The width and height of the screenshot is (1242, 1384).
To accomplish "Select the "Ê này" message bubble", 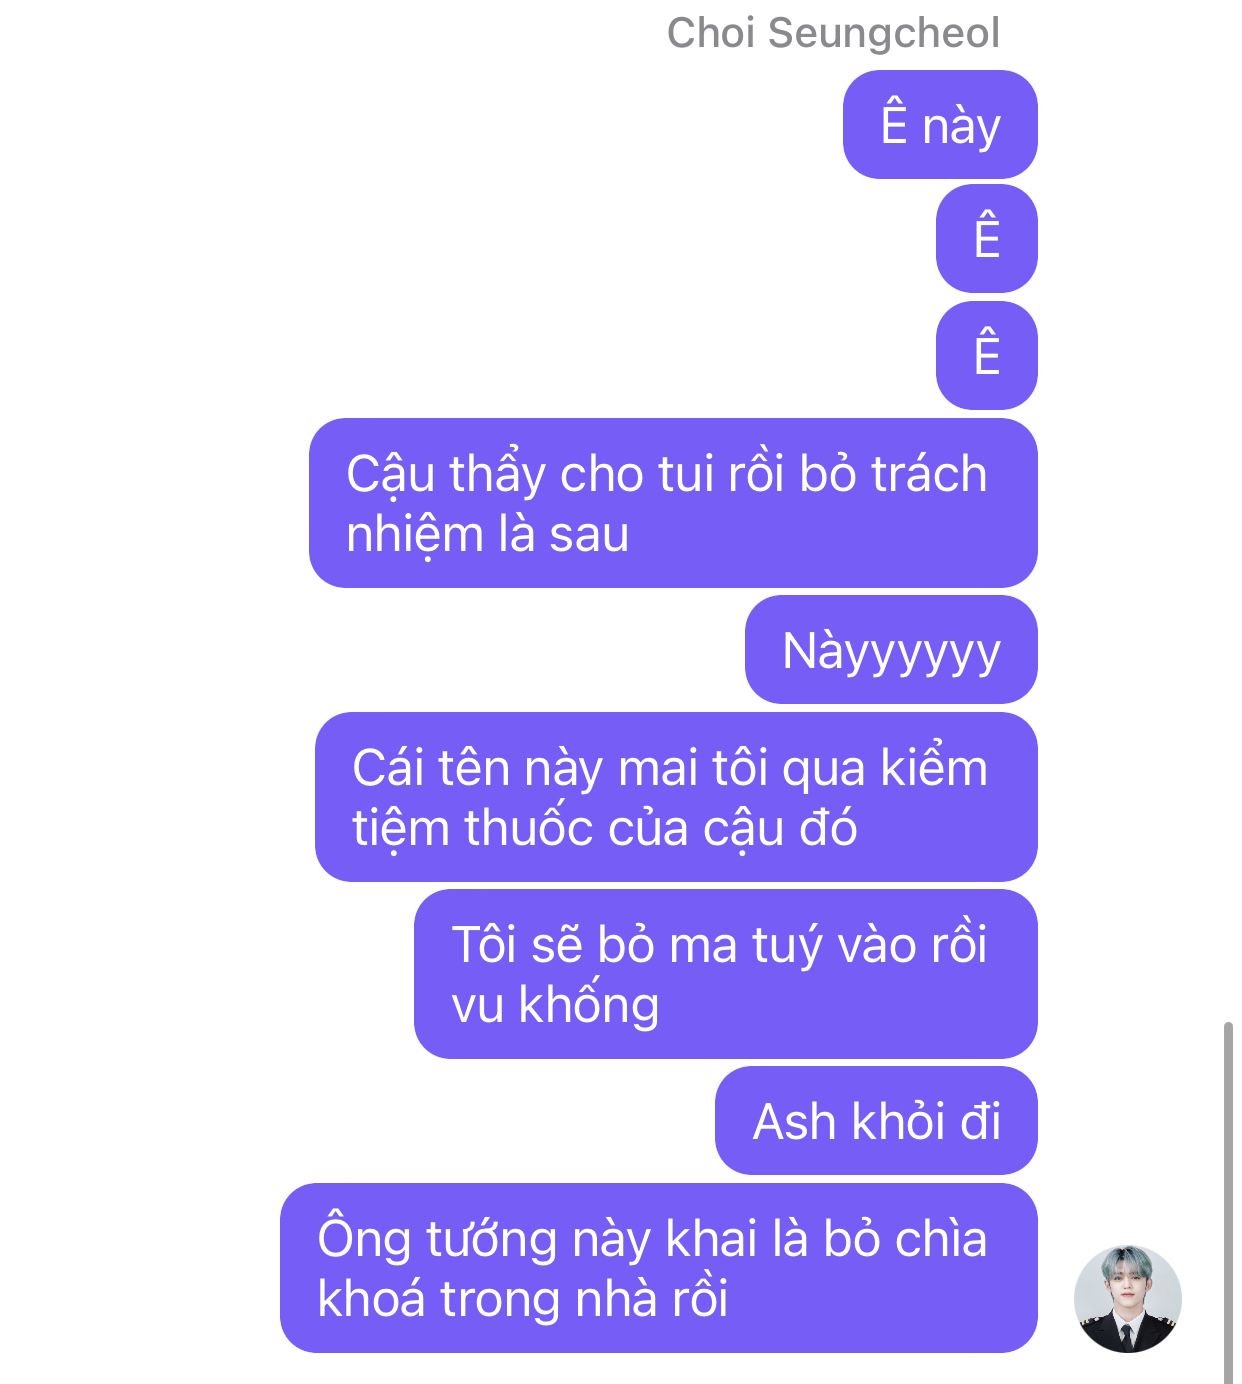I will click(940, 125).
